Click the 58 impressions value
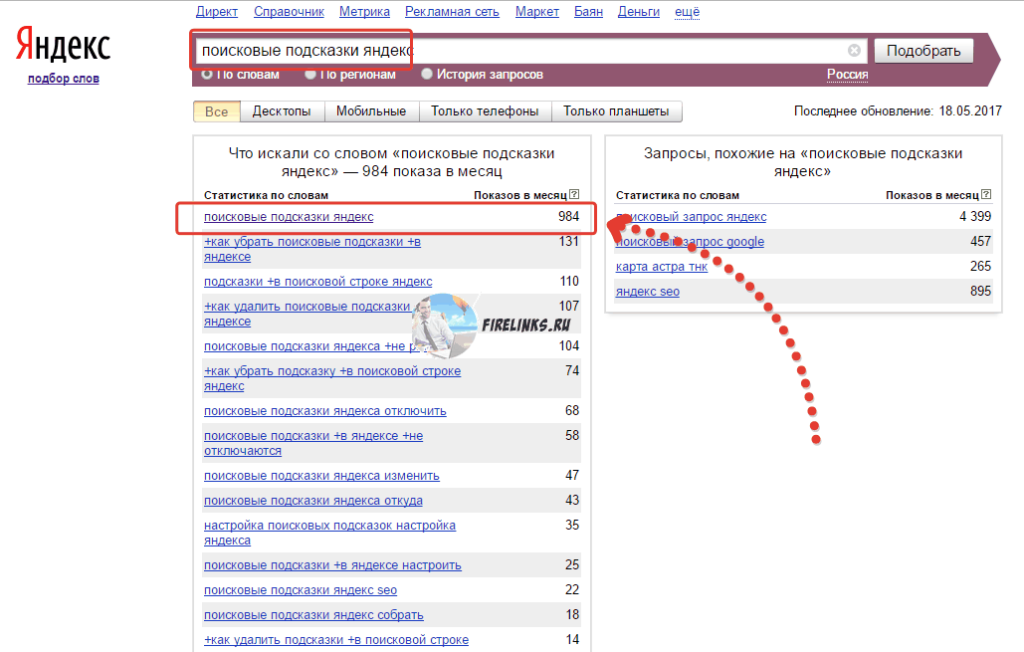This screenshot has width=1024, height=652. pos(572,435)
